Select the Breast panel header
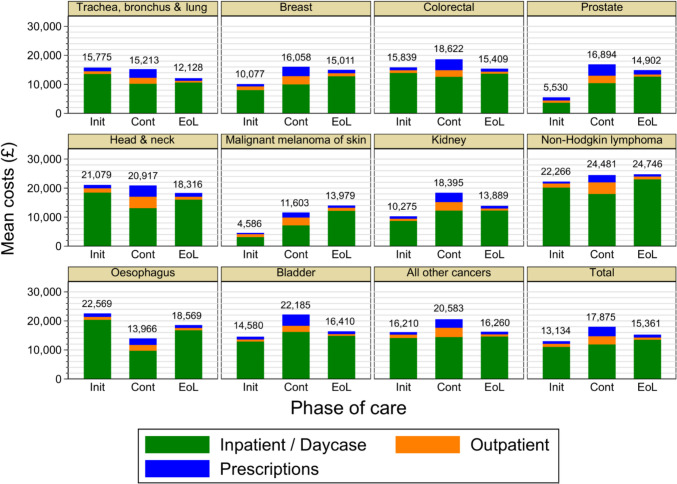Viewport: 677px width, 484px height. tap(296, 8)
